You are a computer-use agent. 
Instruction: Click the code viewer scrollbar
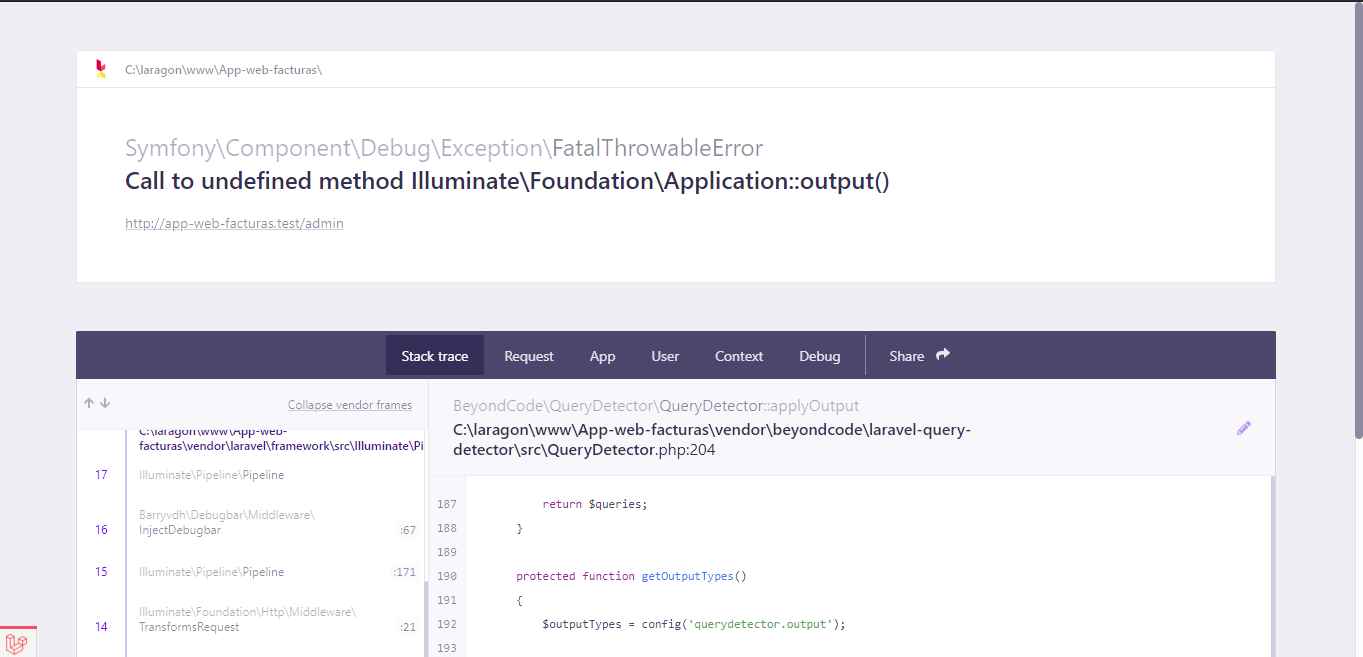tap(1273, 566)
